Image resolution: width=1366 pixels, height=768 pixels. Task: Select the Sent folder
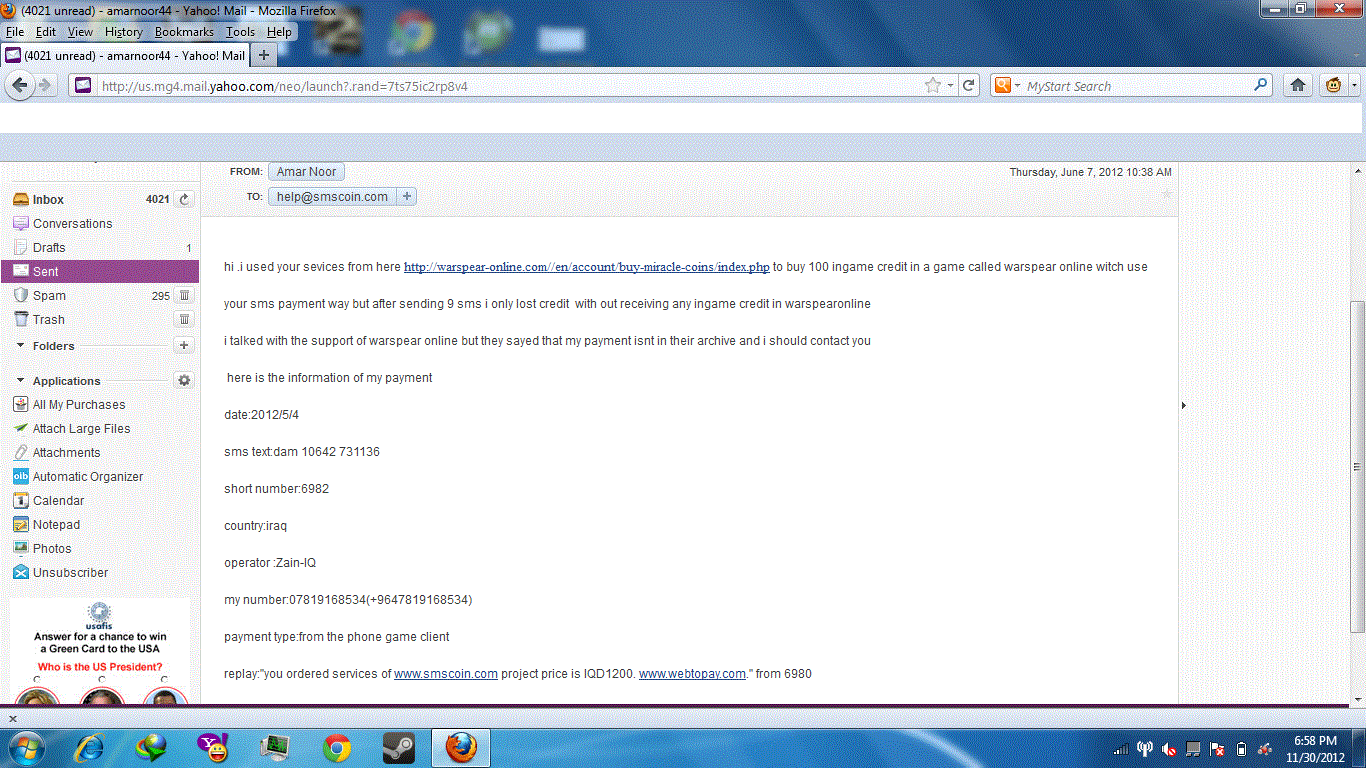pos(100,271)
